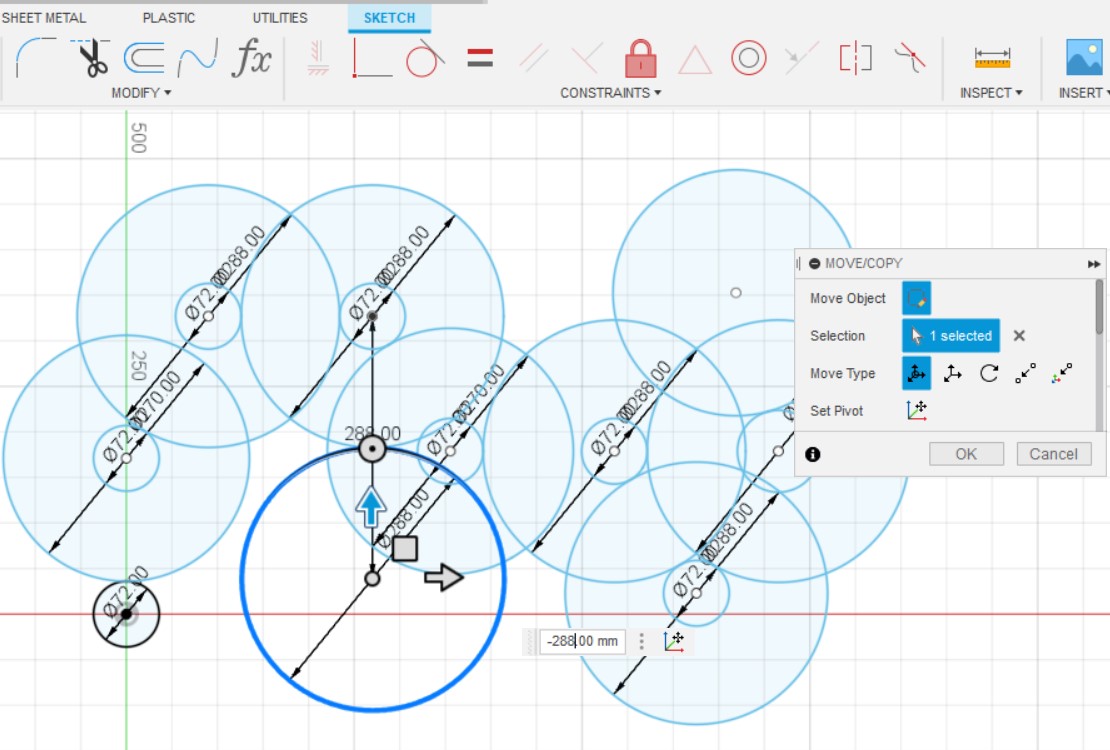Viewport: 1110px width, 750px height.
Task: Select the Fillet tool icon
Action: tap(35, 57)
